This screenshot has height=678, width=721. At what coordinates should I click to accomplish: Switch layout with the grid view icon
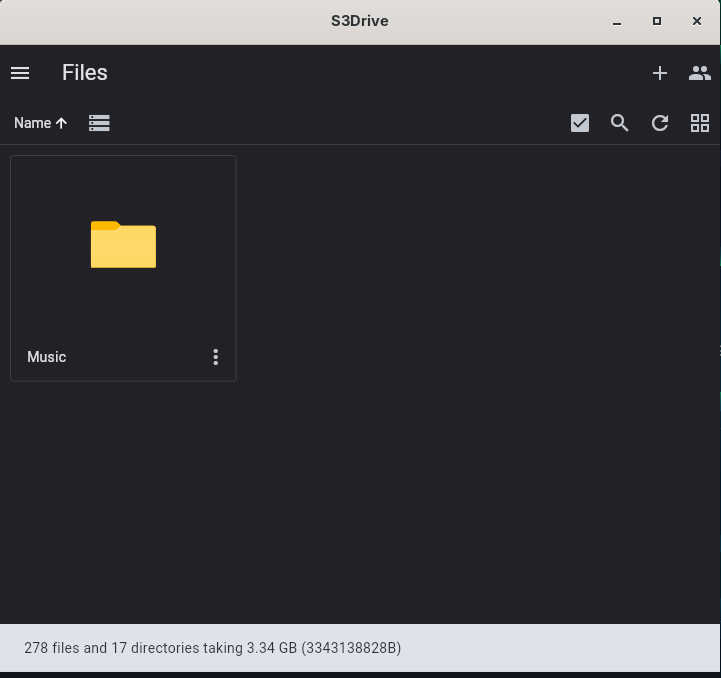tap(700, 123)
